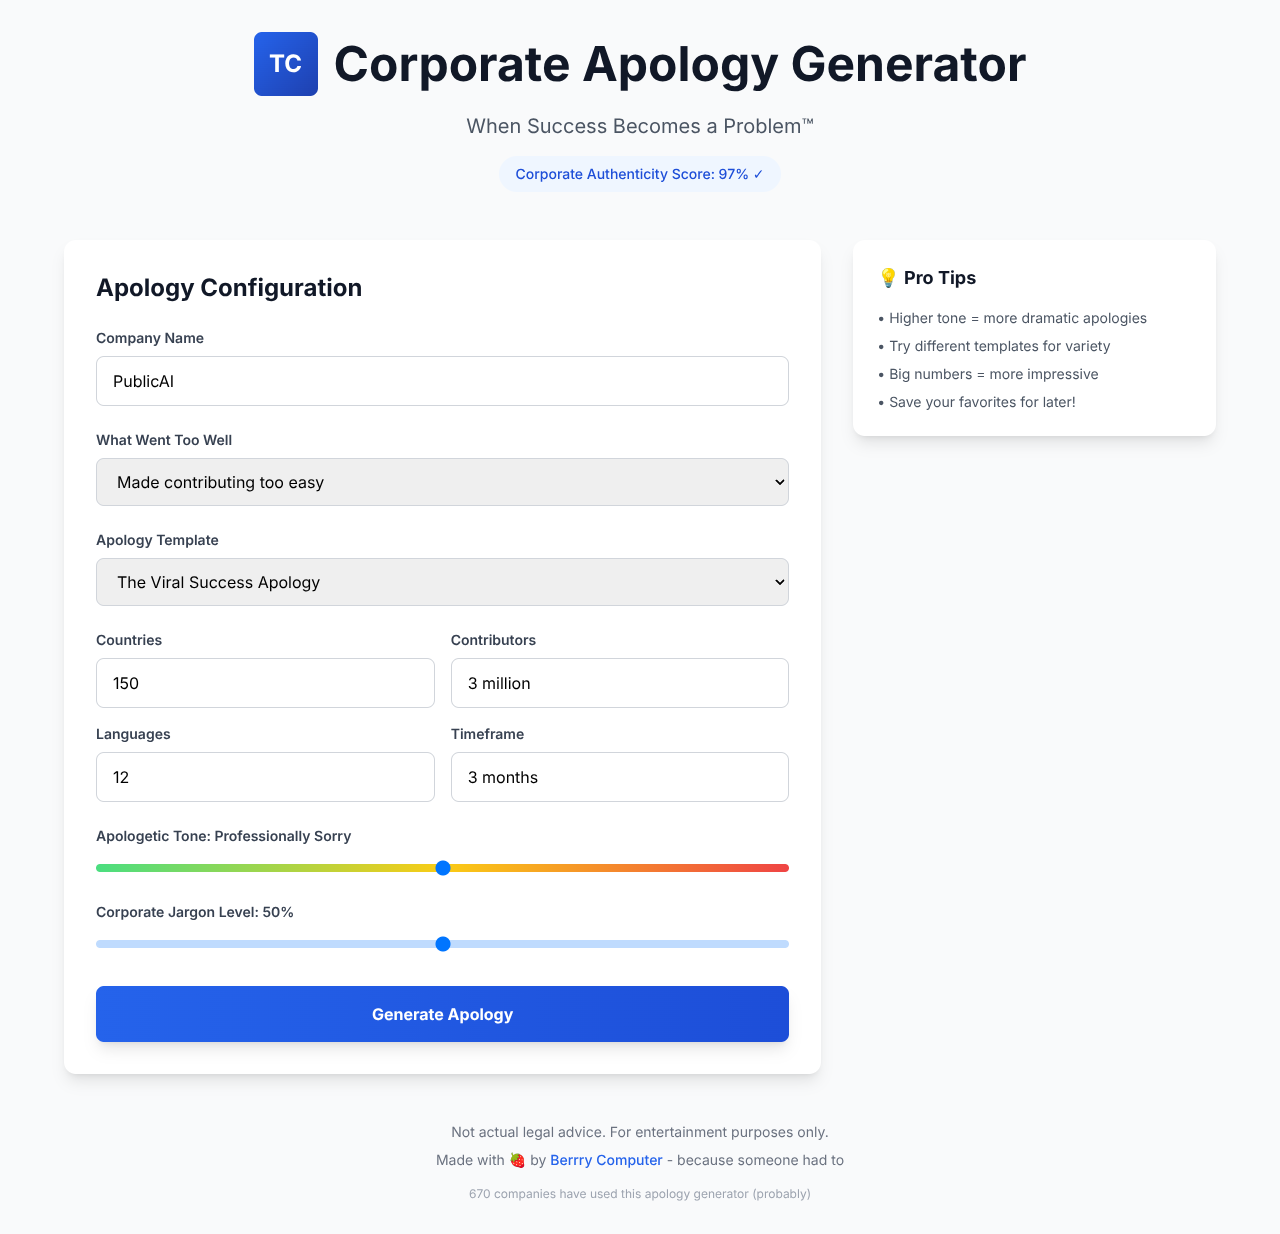Click the Corporate Authenticity Score badge
This screenshot has width=1280, height=1234.
(x=640, y=174)
